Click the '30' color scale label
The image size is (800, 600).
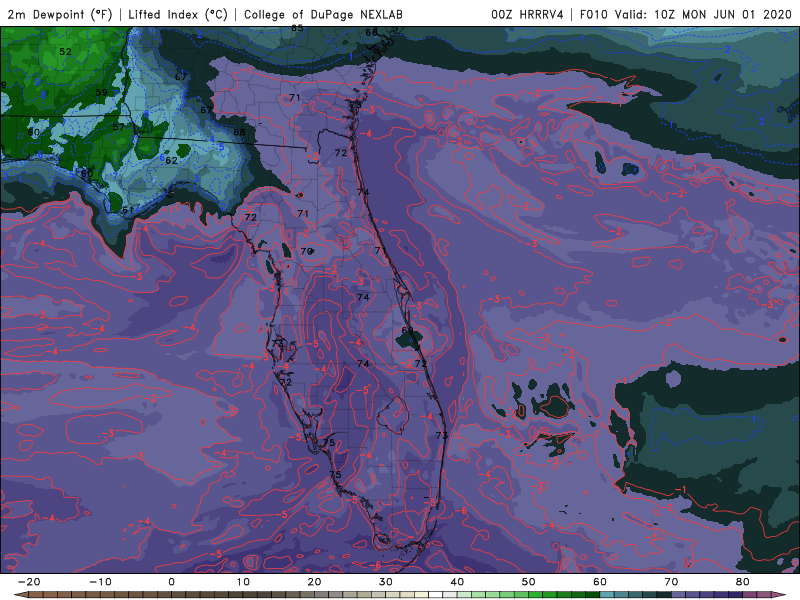click(386, 582)
